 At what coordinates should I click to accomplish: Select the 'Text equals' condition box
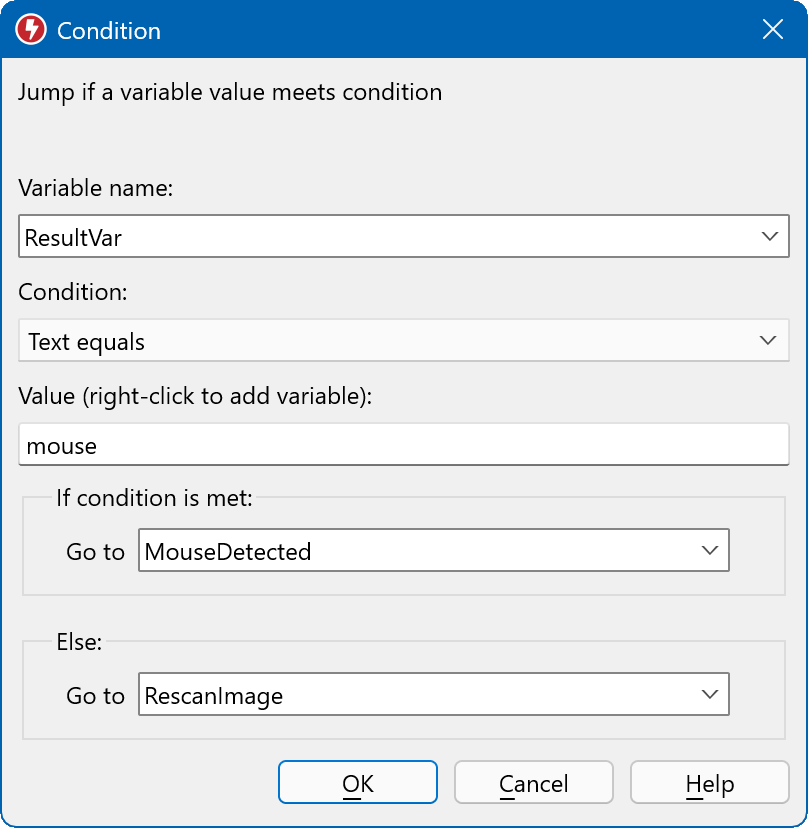pyautogui.click(x=380, y=341)
